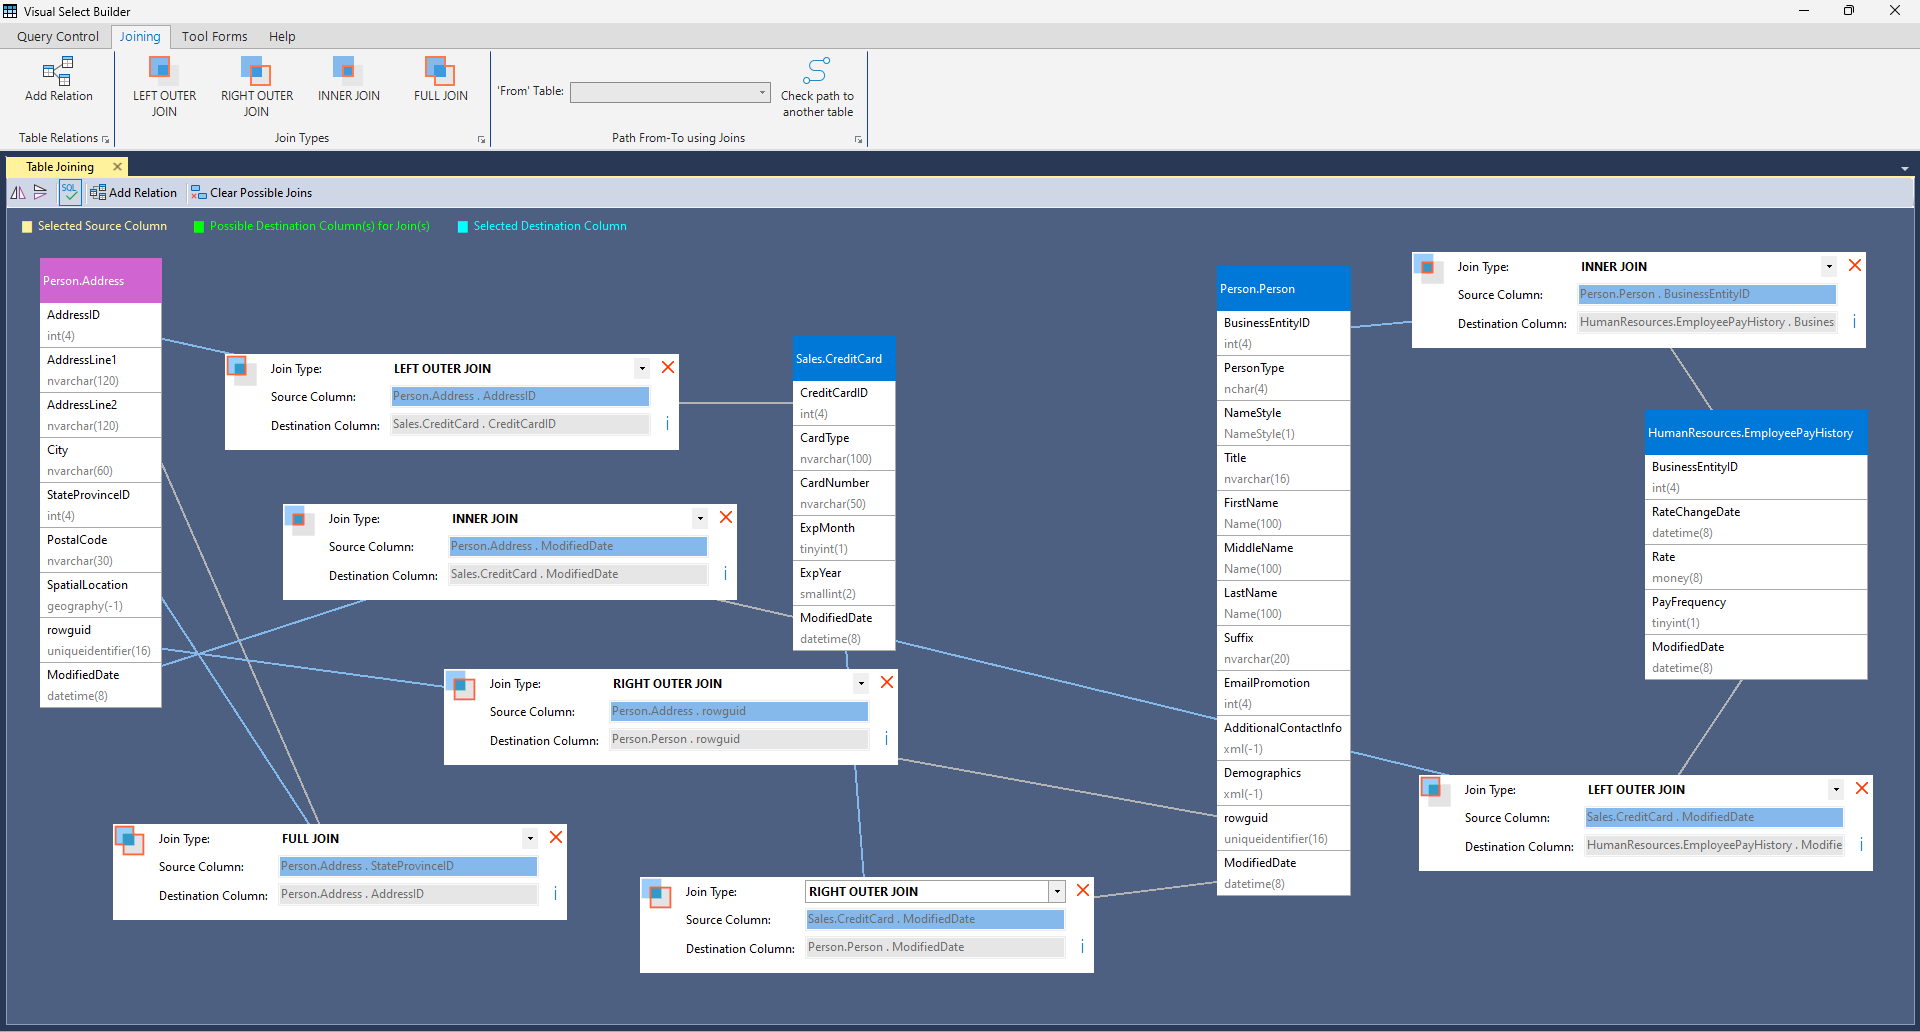
Task: Expand Join Types group launcher
Action: click(x=481, y=139)
